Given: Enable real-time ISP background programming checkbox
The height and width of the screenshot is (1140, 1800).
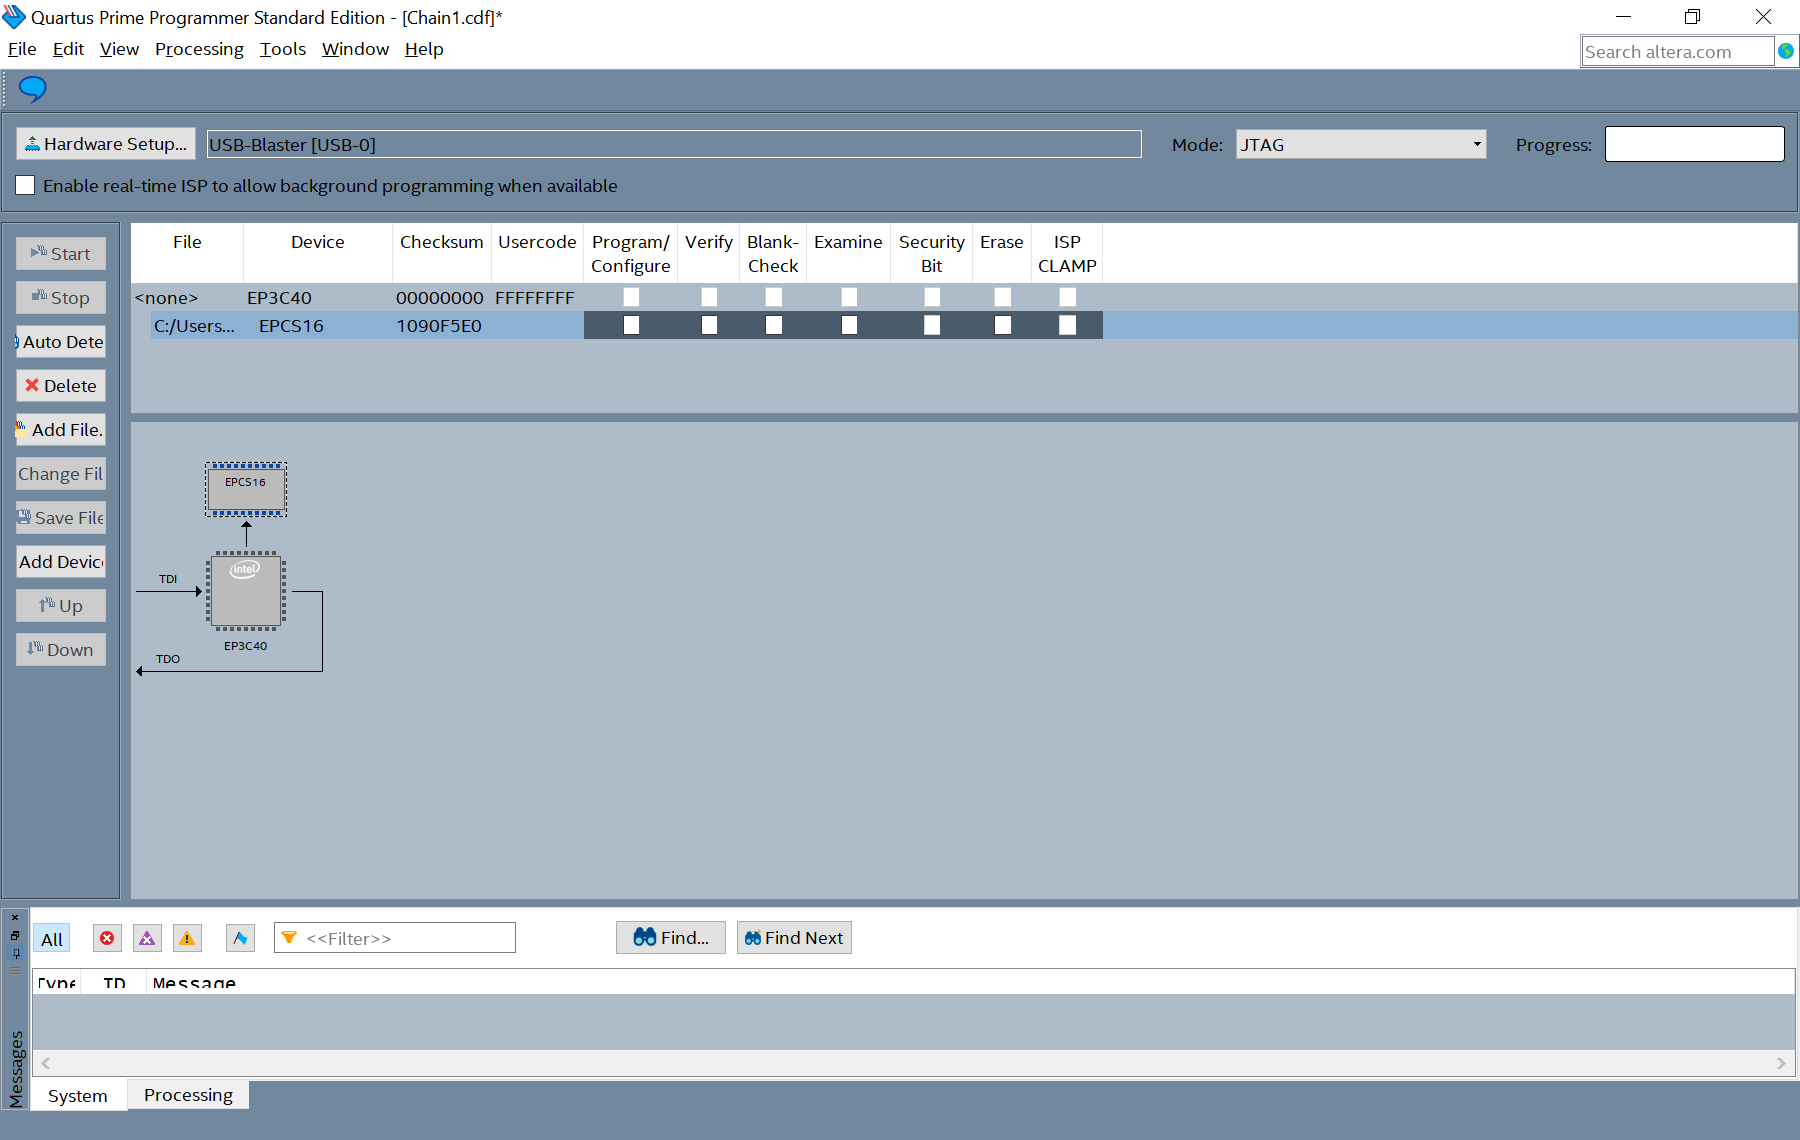Looking at the screenshot, I should tap(26, 186).
